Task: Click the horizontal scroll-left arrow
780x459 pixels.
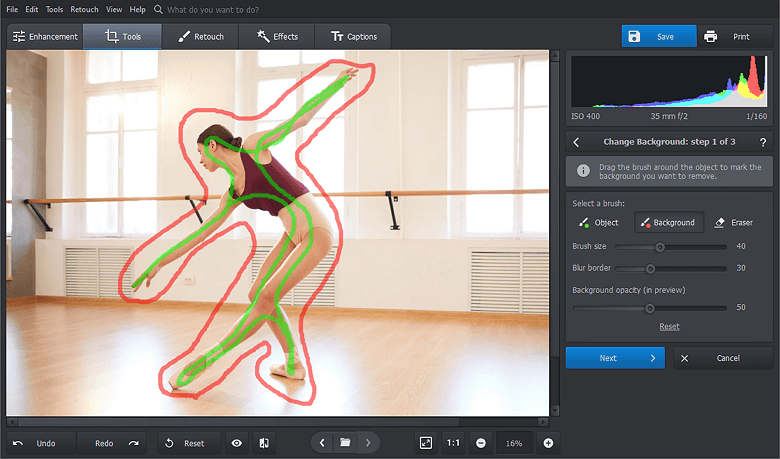Action: click(x=11, y=422)
